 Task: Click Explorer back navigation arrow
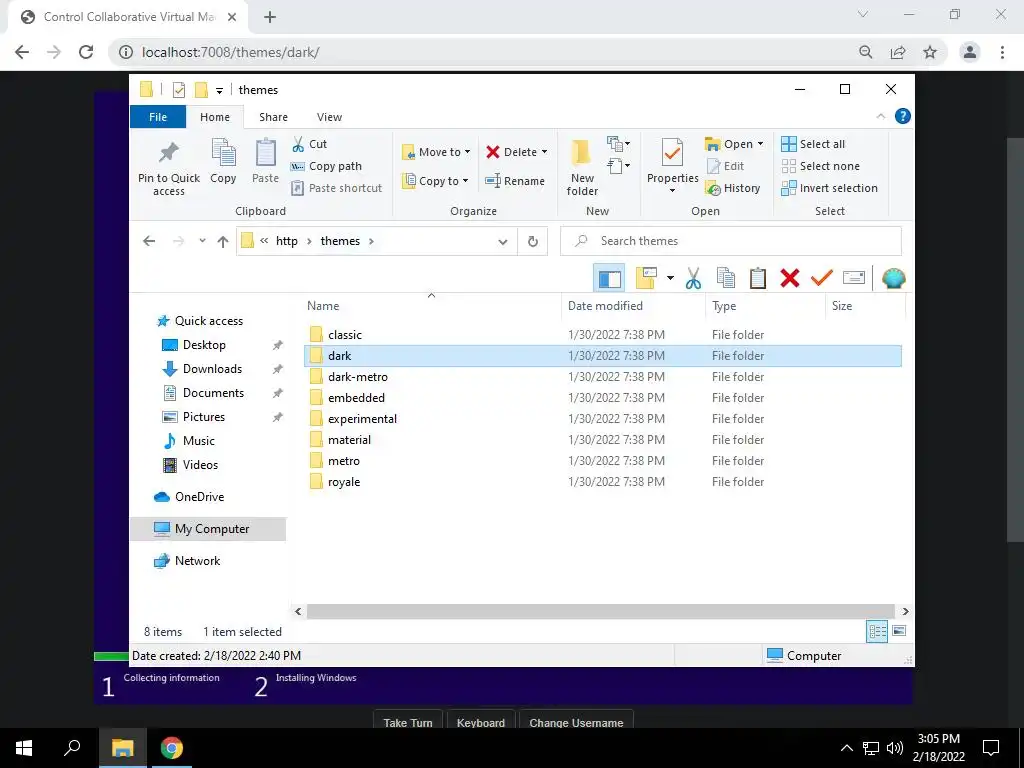pos(149,241)
